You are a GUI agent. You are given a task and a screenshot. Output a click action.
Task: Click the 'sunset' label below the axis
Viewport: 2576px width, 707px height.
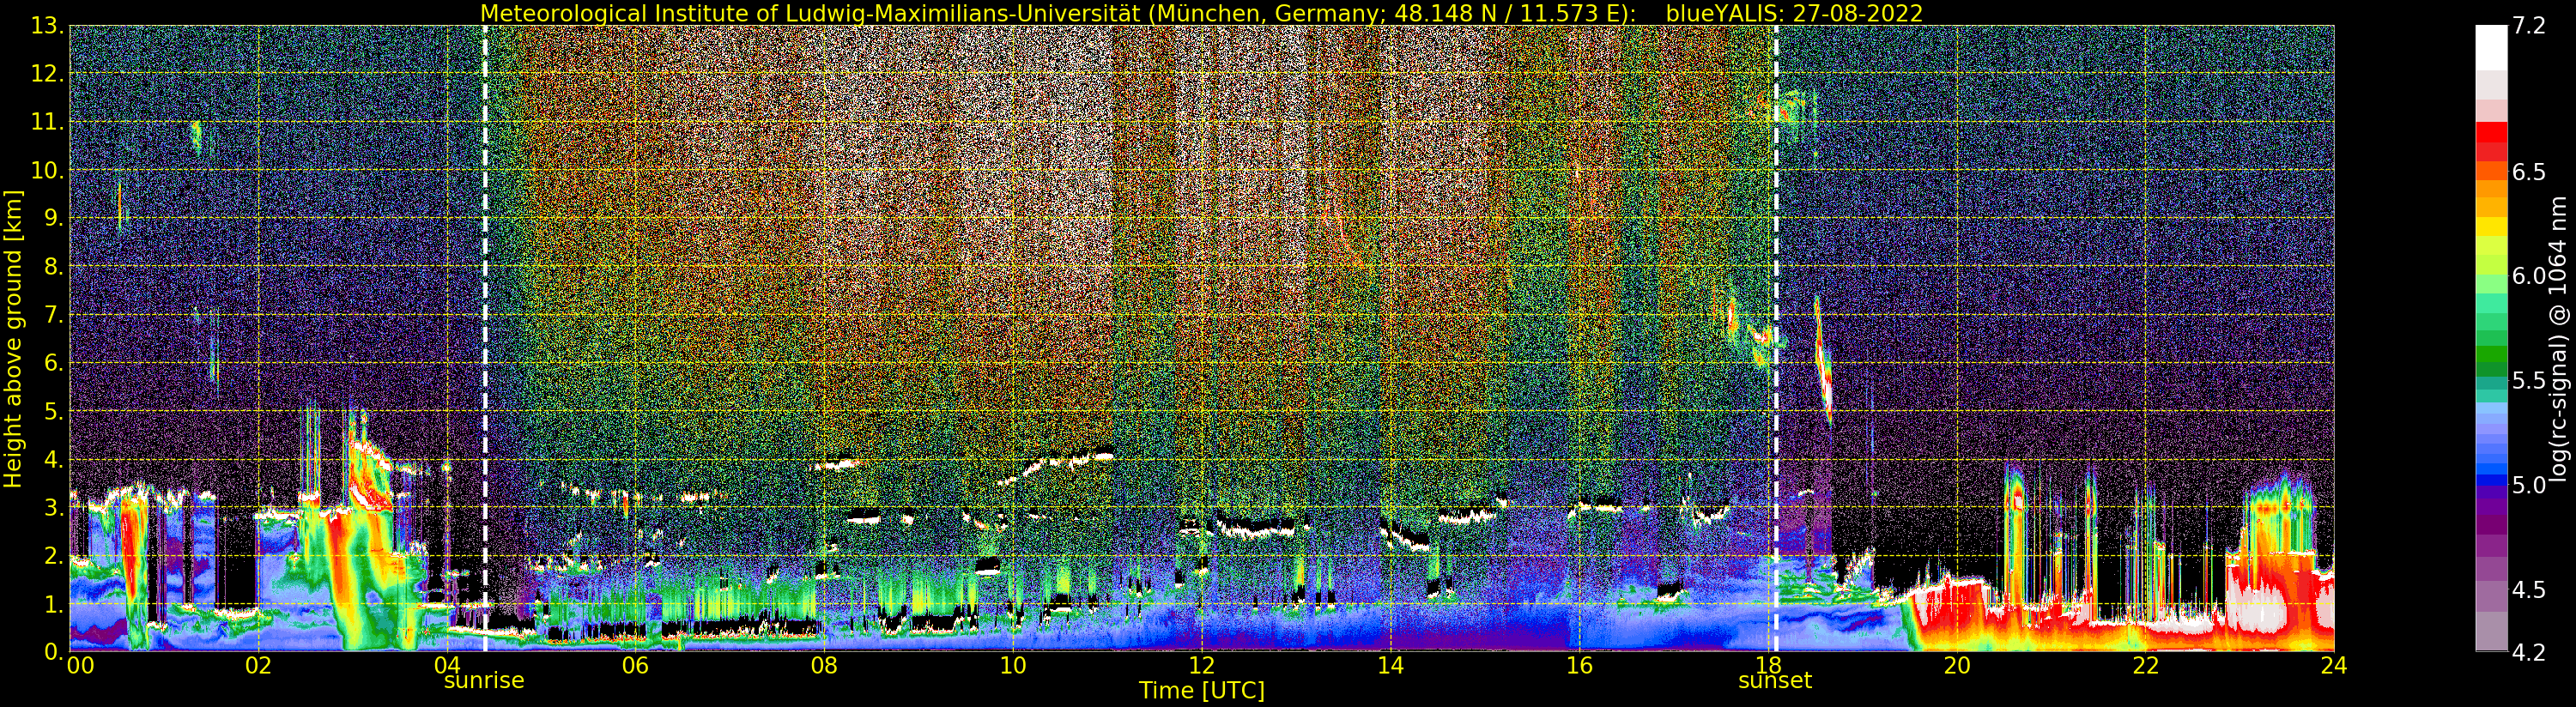pos(1775,681)
